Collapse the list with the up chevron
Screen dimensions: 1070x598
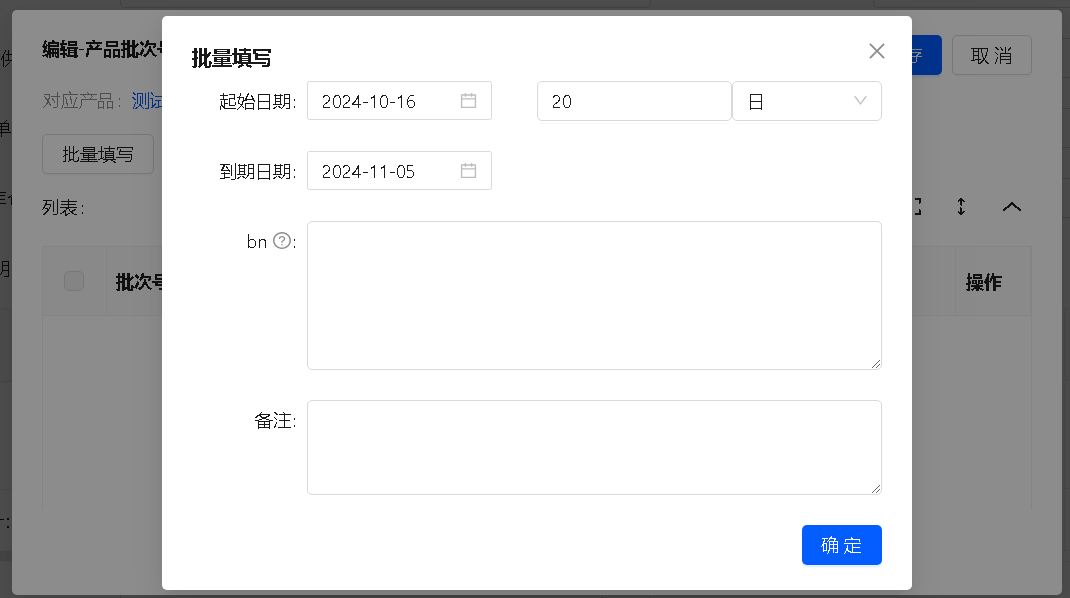click(1012, 207)
